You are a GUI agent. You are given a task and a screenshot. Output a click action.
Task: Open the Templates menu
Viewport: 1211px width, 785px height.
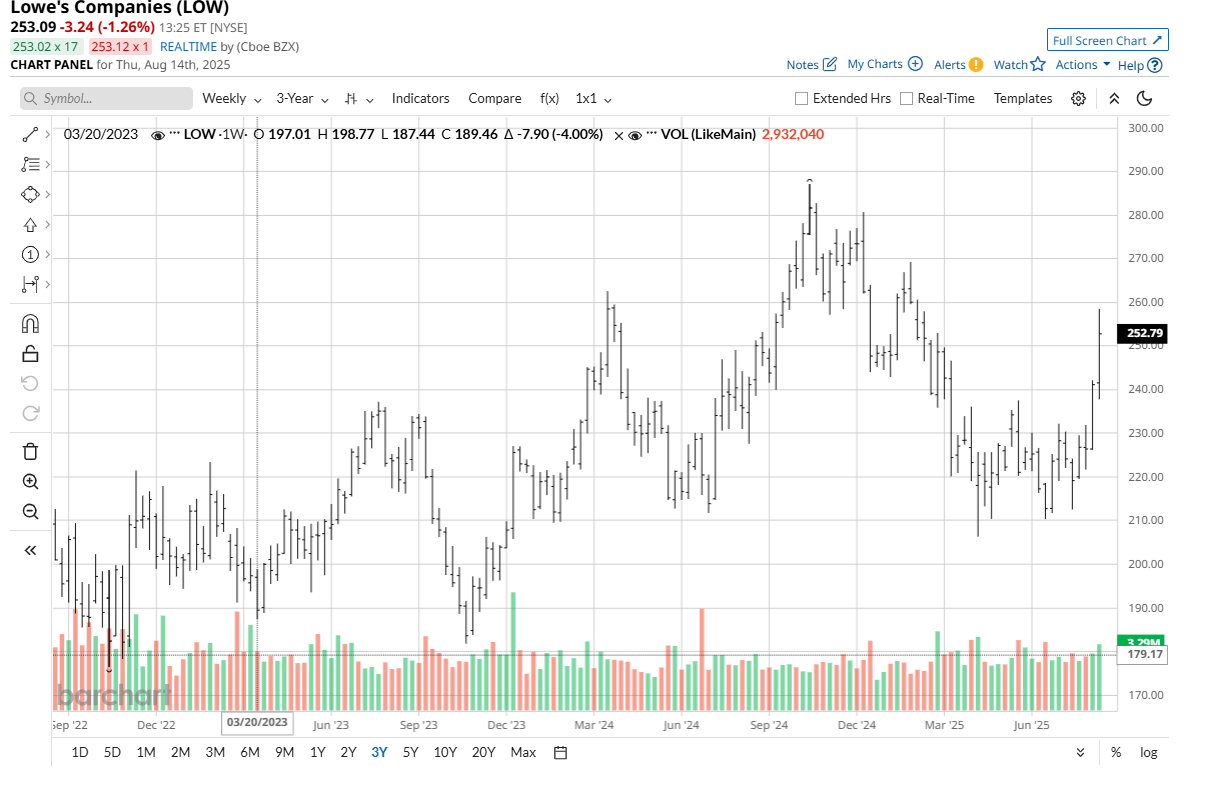[x=1023, y=98]
